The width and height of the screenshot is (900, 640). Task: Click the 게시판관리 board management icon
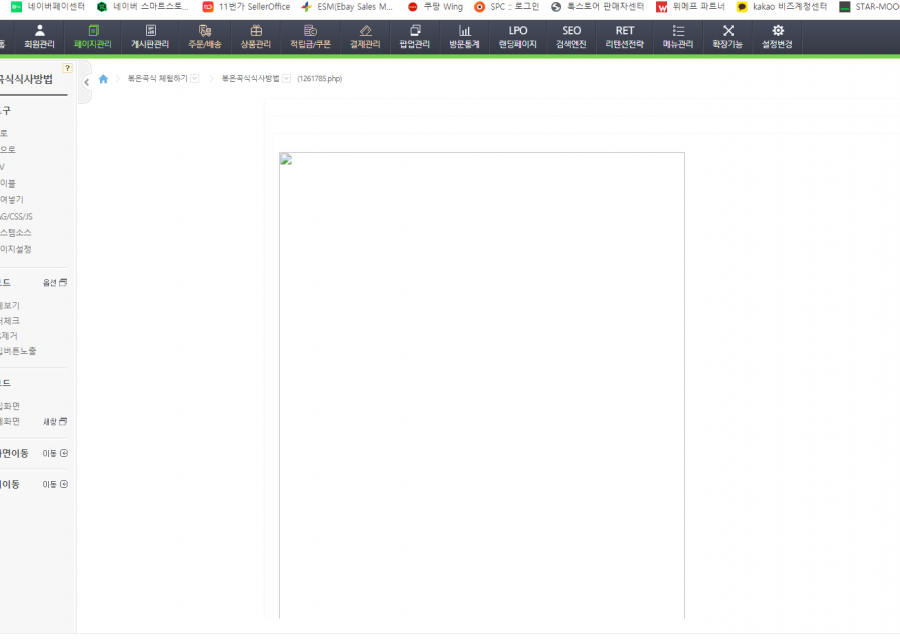[150, 37]
